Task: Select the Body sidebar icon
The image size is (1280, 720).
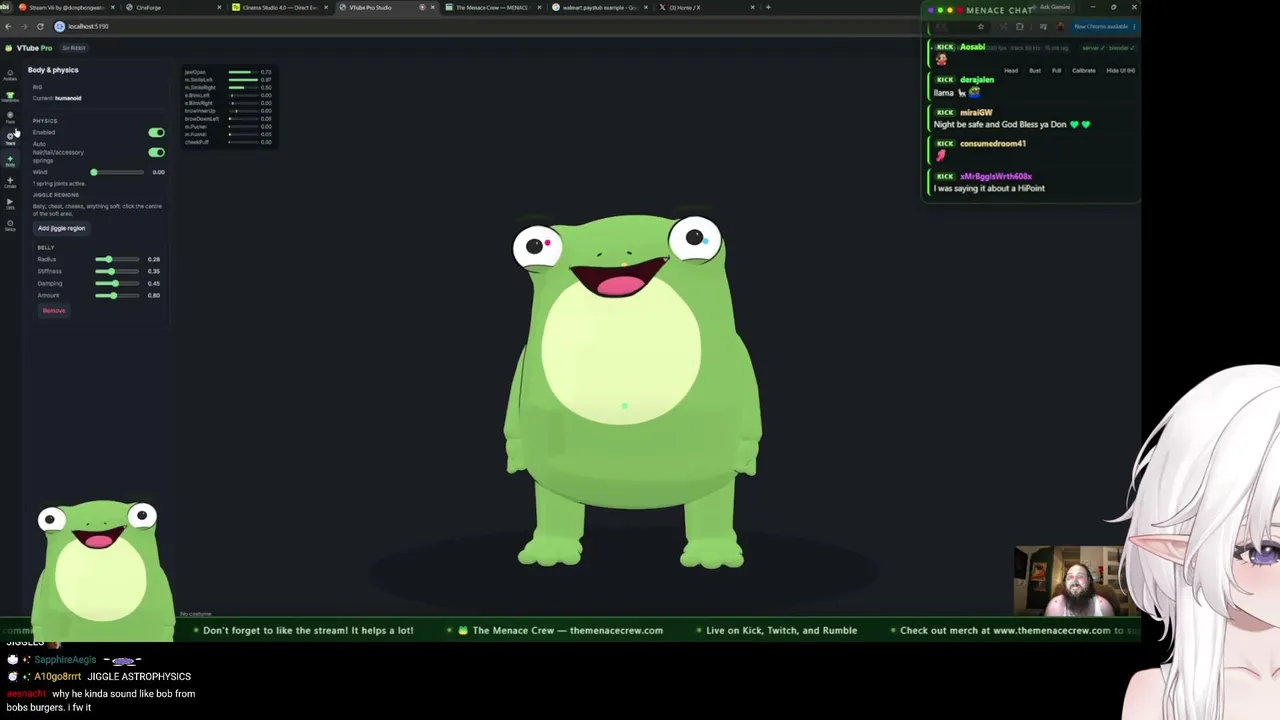Action: [10, 160]
